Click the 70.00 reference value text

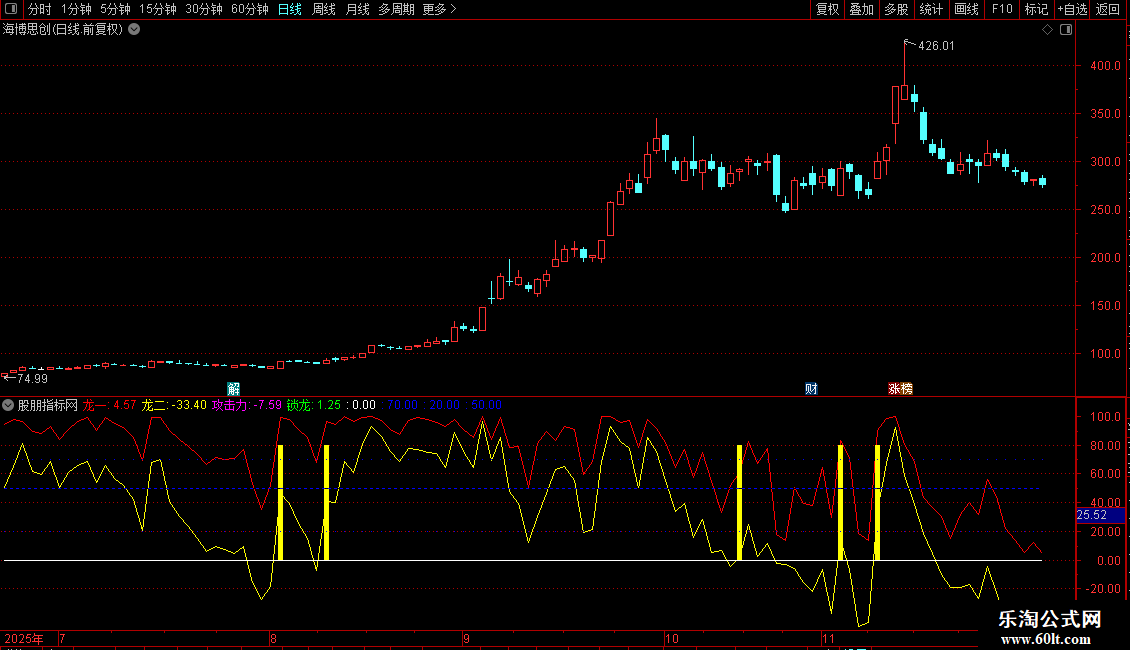[x=402, y=405]
